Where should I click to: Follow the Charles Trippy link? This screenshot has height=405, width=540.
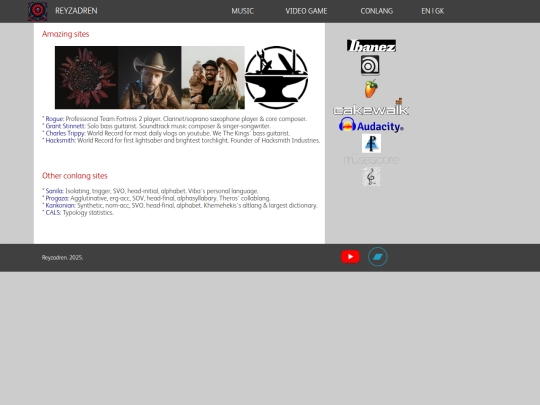65,133
